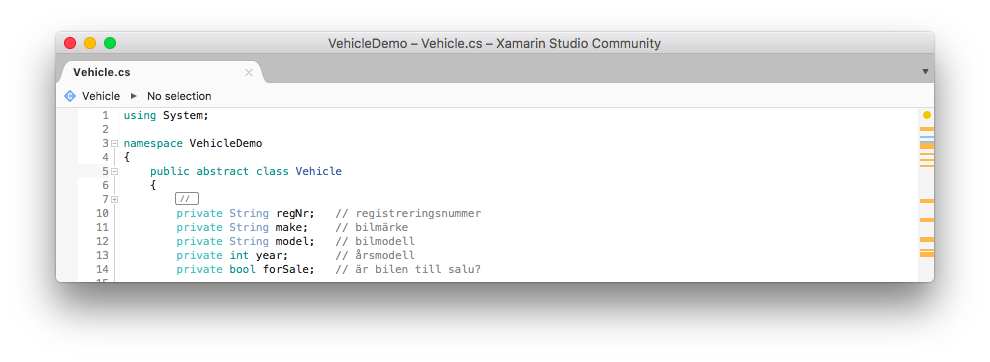This screenshot has height=362, width=990.
Task: Click the breadcrumb separator arrow
Action: (x=133, y=96)
